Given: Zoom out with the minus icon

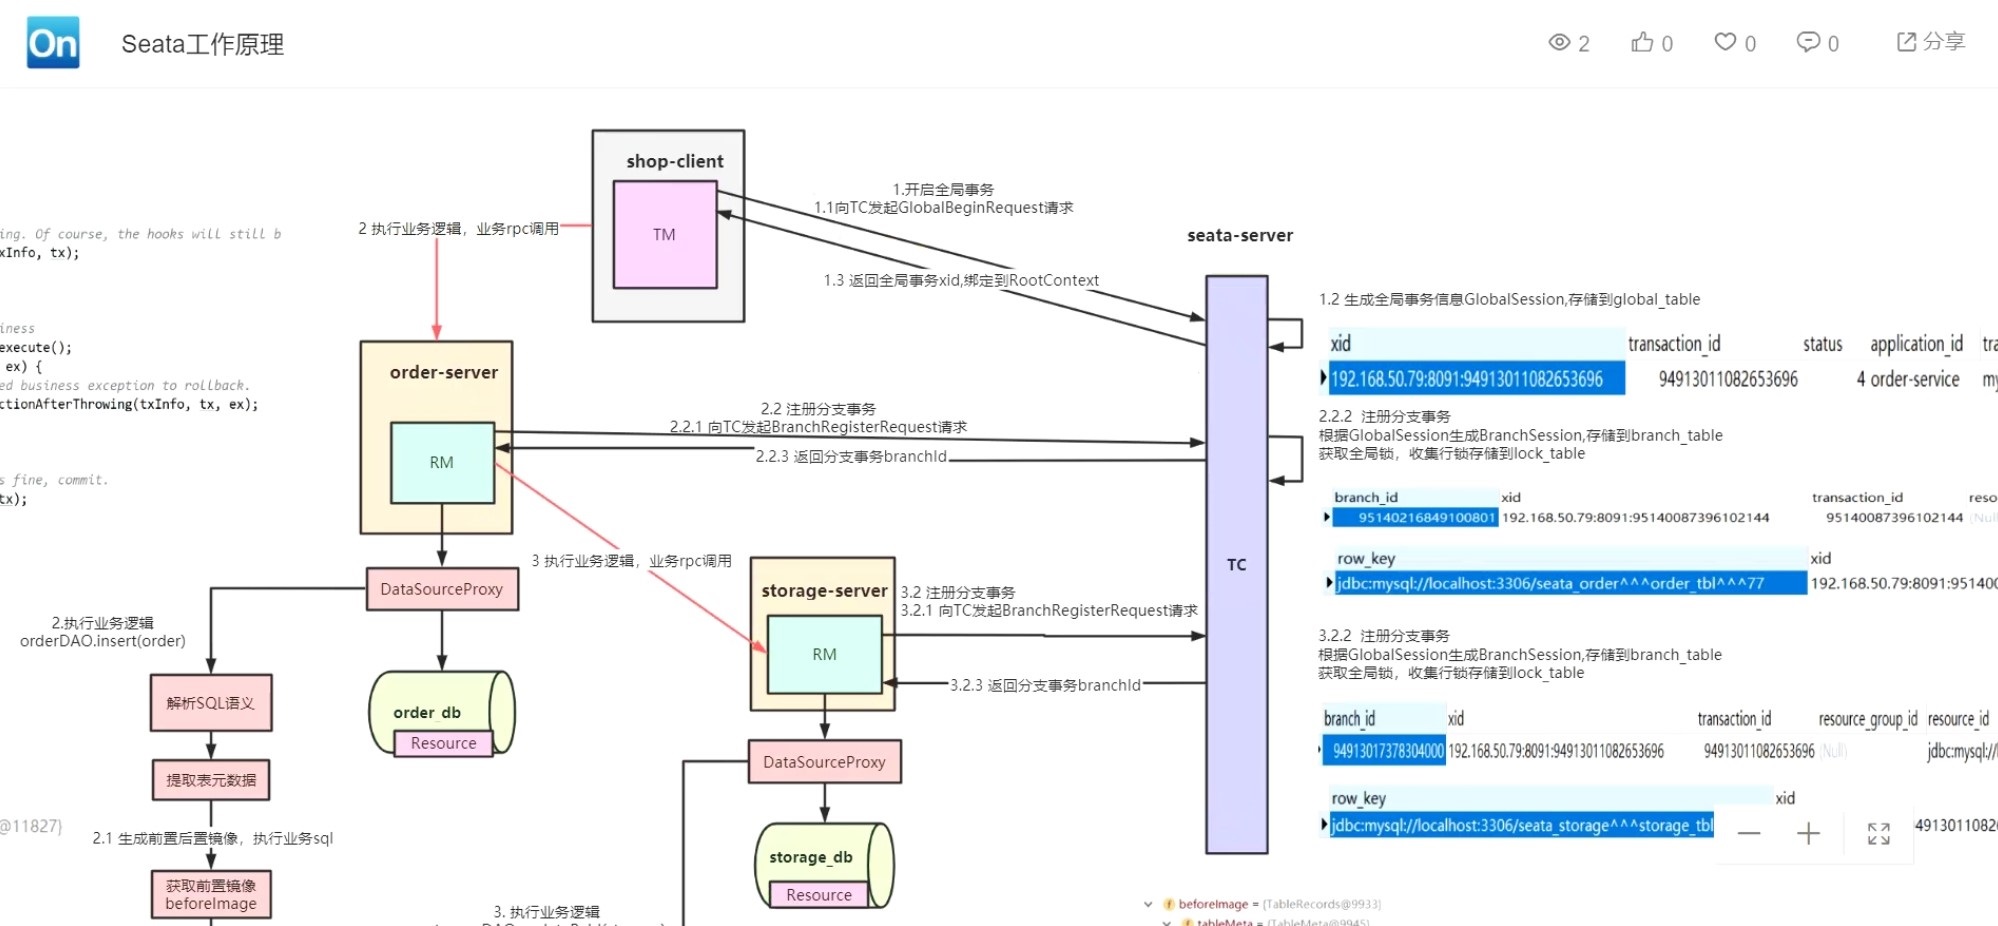Looking at the screenshot, I should click(x=1749, y=834).
